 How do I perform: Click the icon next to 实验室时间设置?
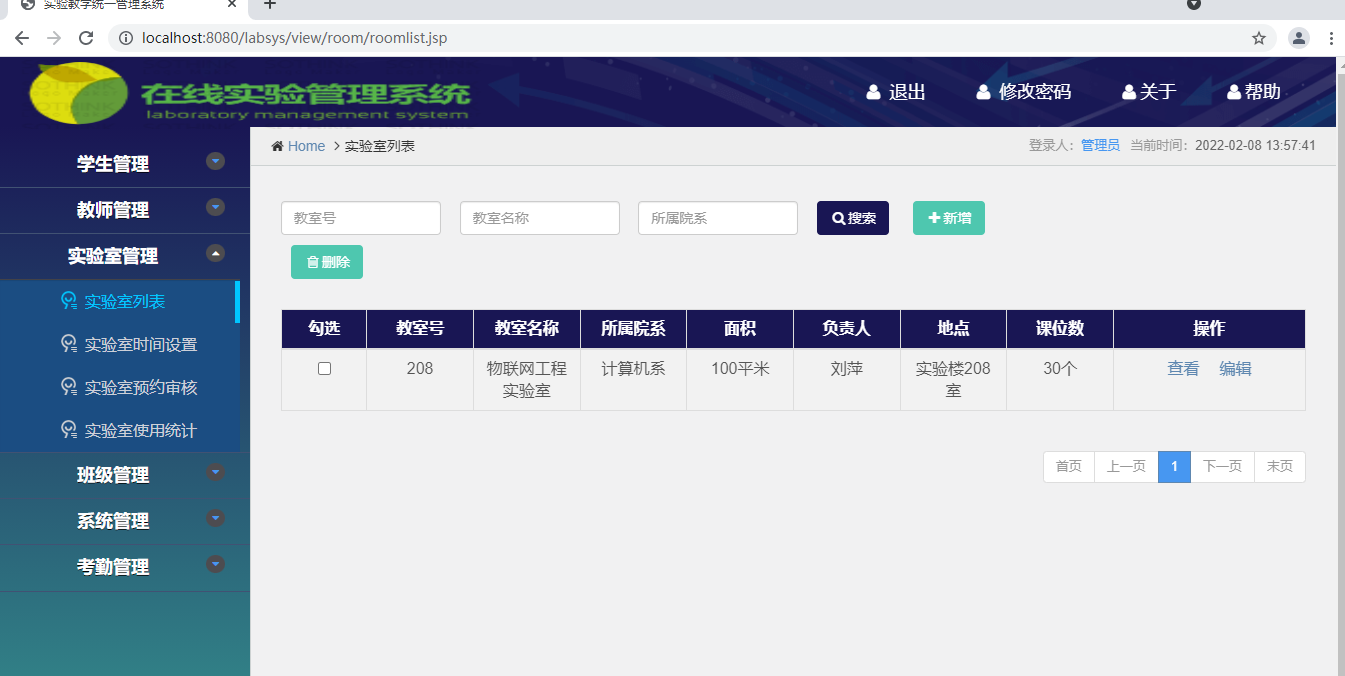point(69,344)
